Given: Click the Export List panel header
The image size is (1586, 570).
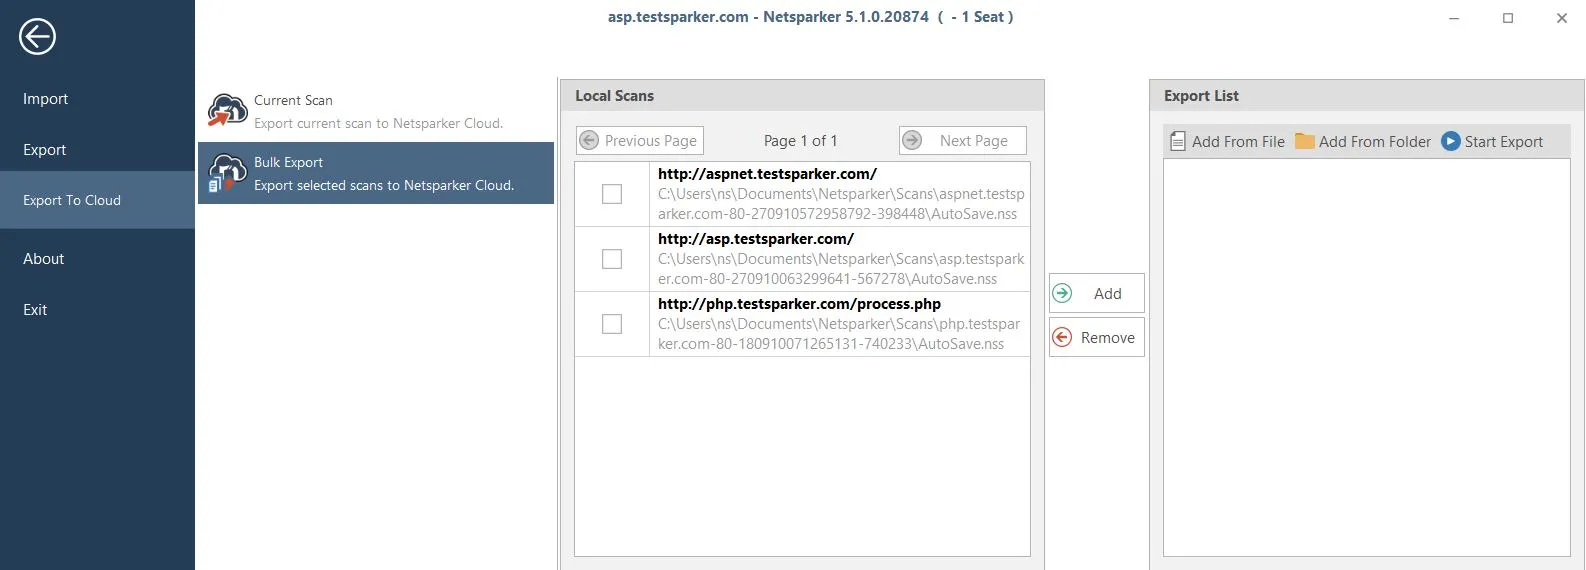Looking at the screenshot, I should coord(1367,96).
